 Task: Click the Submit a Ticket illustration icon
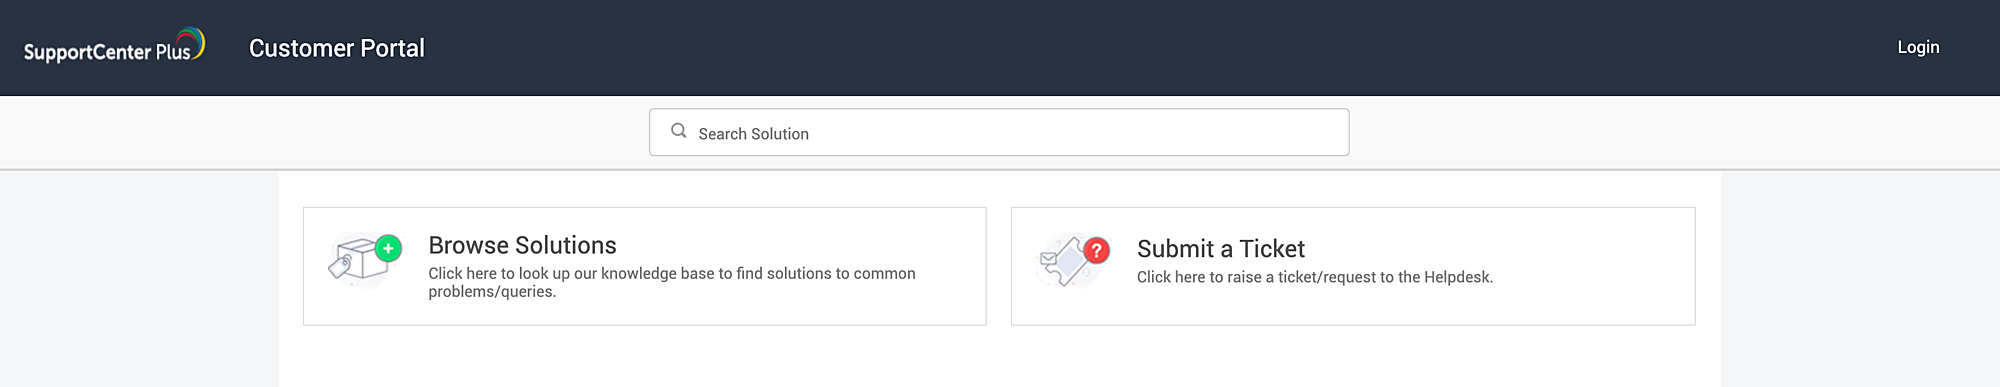pyautogui.click(x=1073, y=260)
